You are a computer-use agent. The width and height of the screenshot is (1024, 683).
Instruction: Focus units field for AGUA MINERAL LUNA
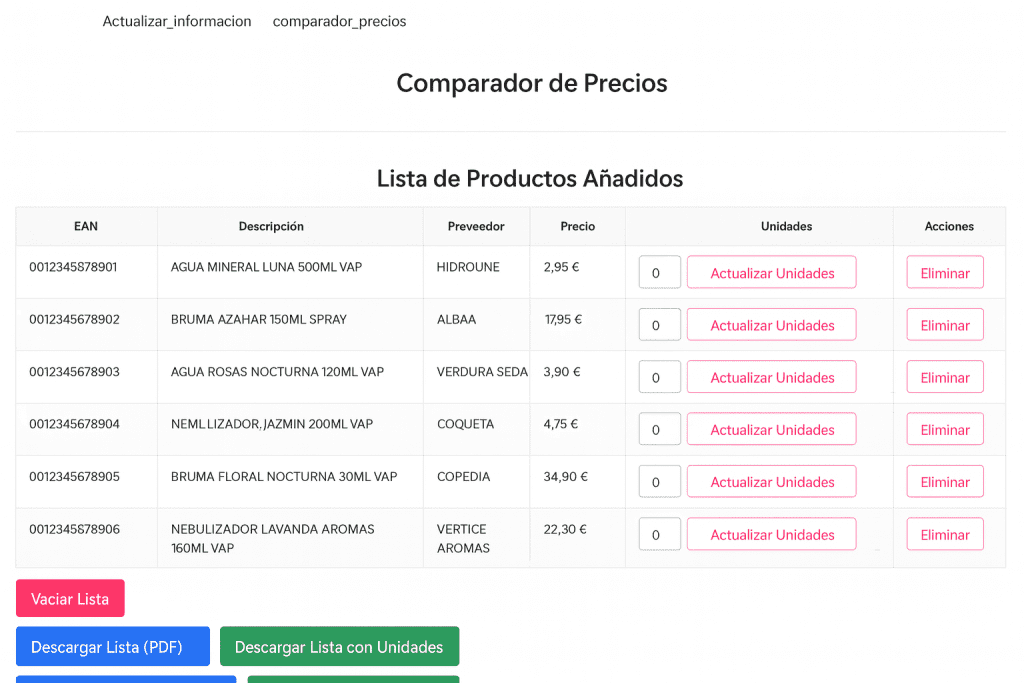tap(659, 273)
